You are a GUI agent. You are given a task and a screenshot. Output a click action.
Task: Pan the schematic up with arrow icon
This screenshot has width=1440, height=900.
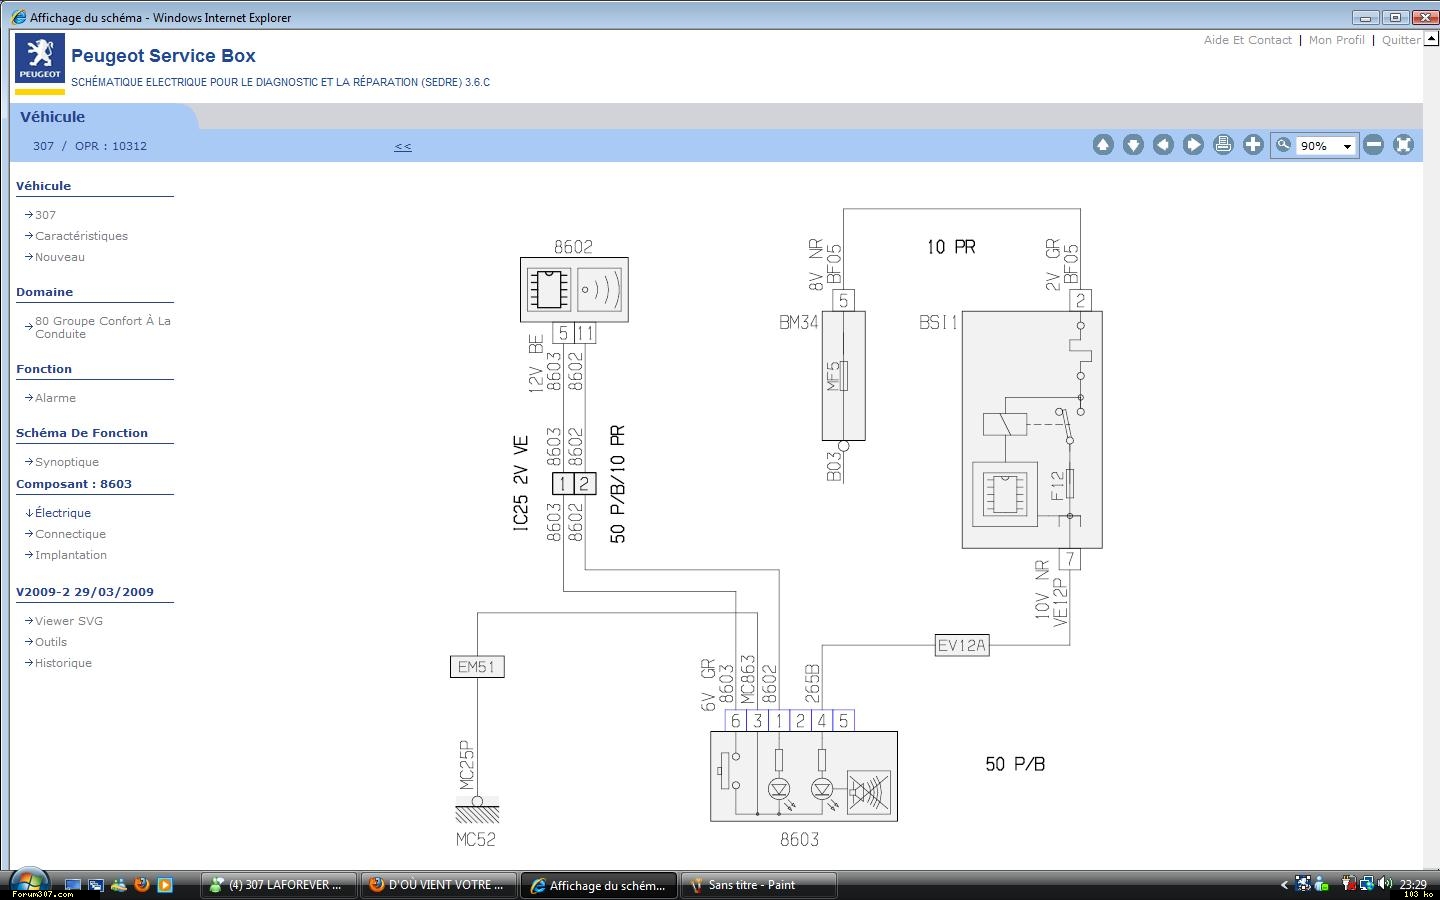click(x=1103, y=145)
